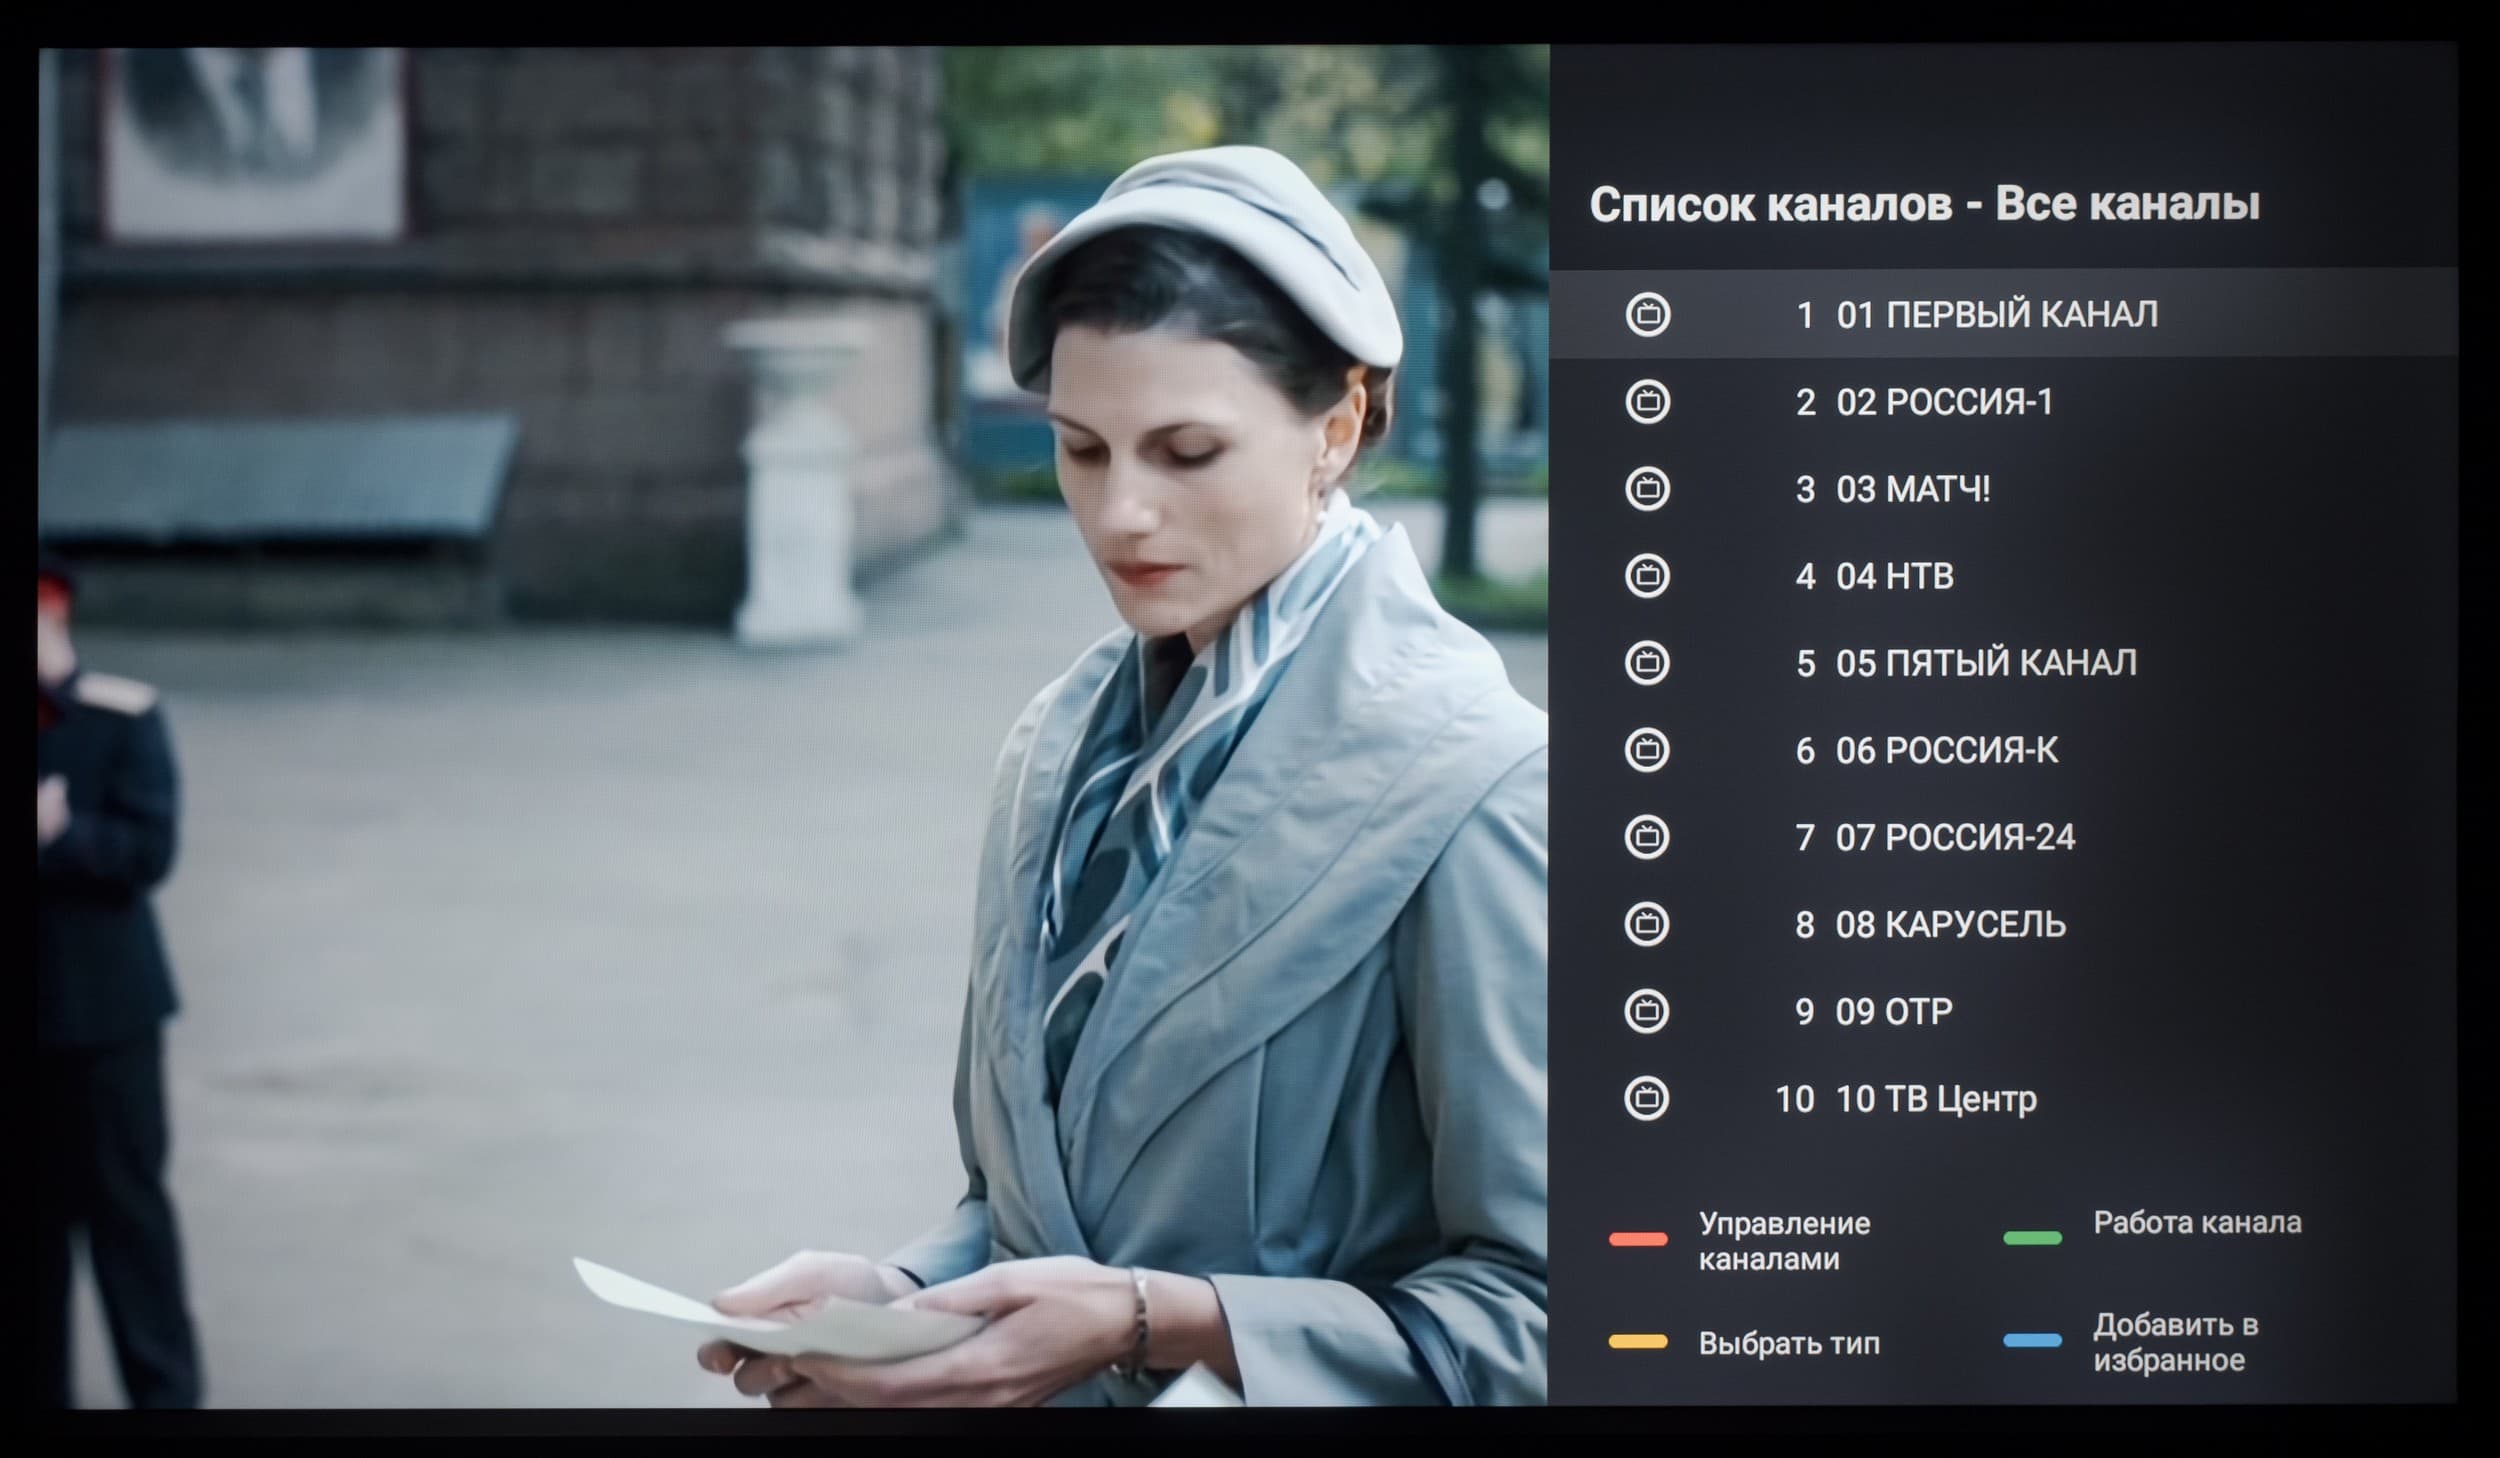Click TV icon beside ПЯТЫЙ КАНАЛ
Screen dimensions: 2500x1458
tap(1647, 663)
